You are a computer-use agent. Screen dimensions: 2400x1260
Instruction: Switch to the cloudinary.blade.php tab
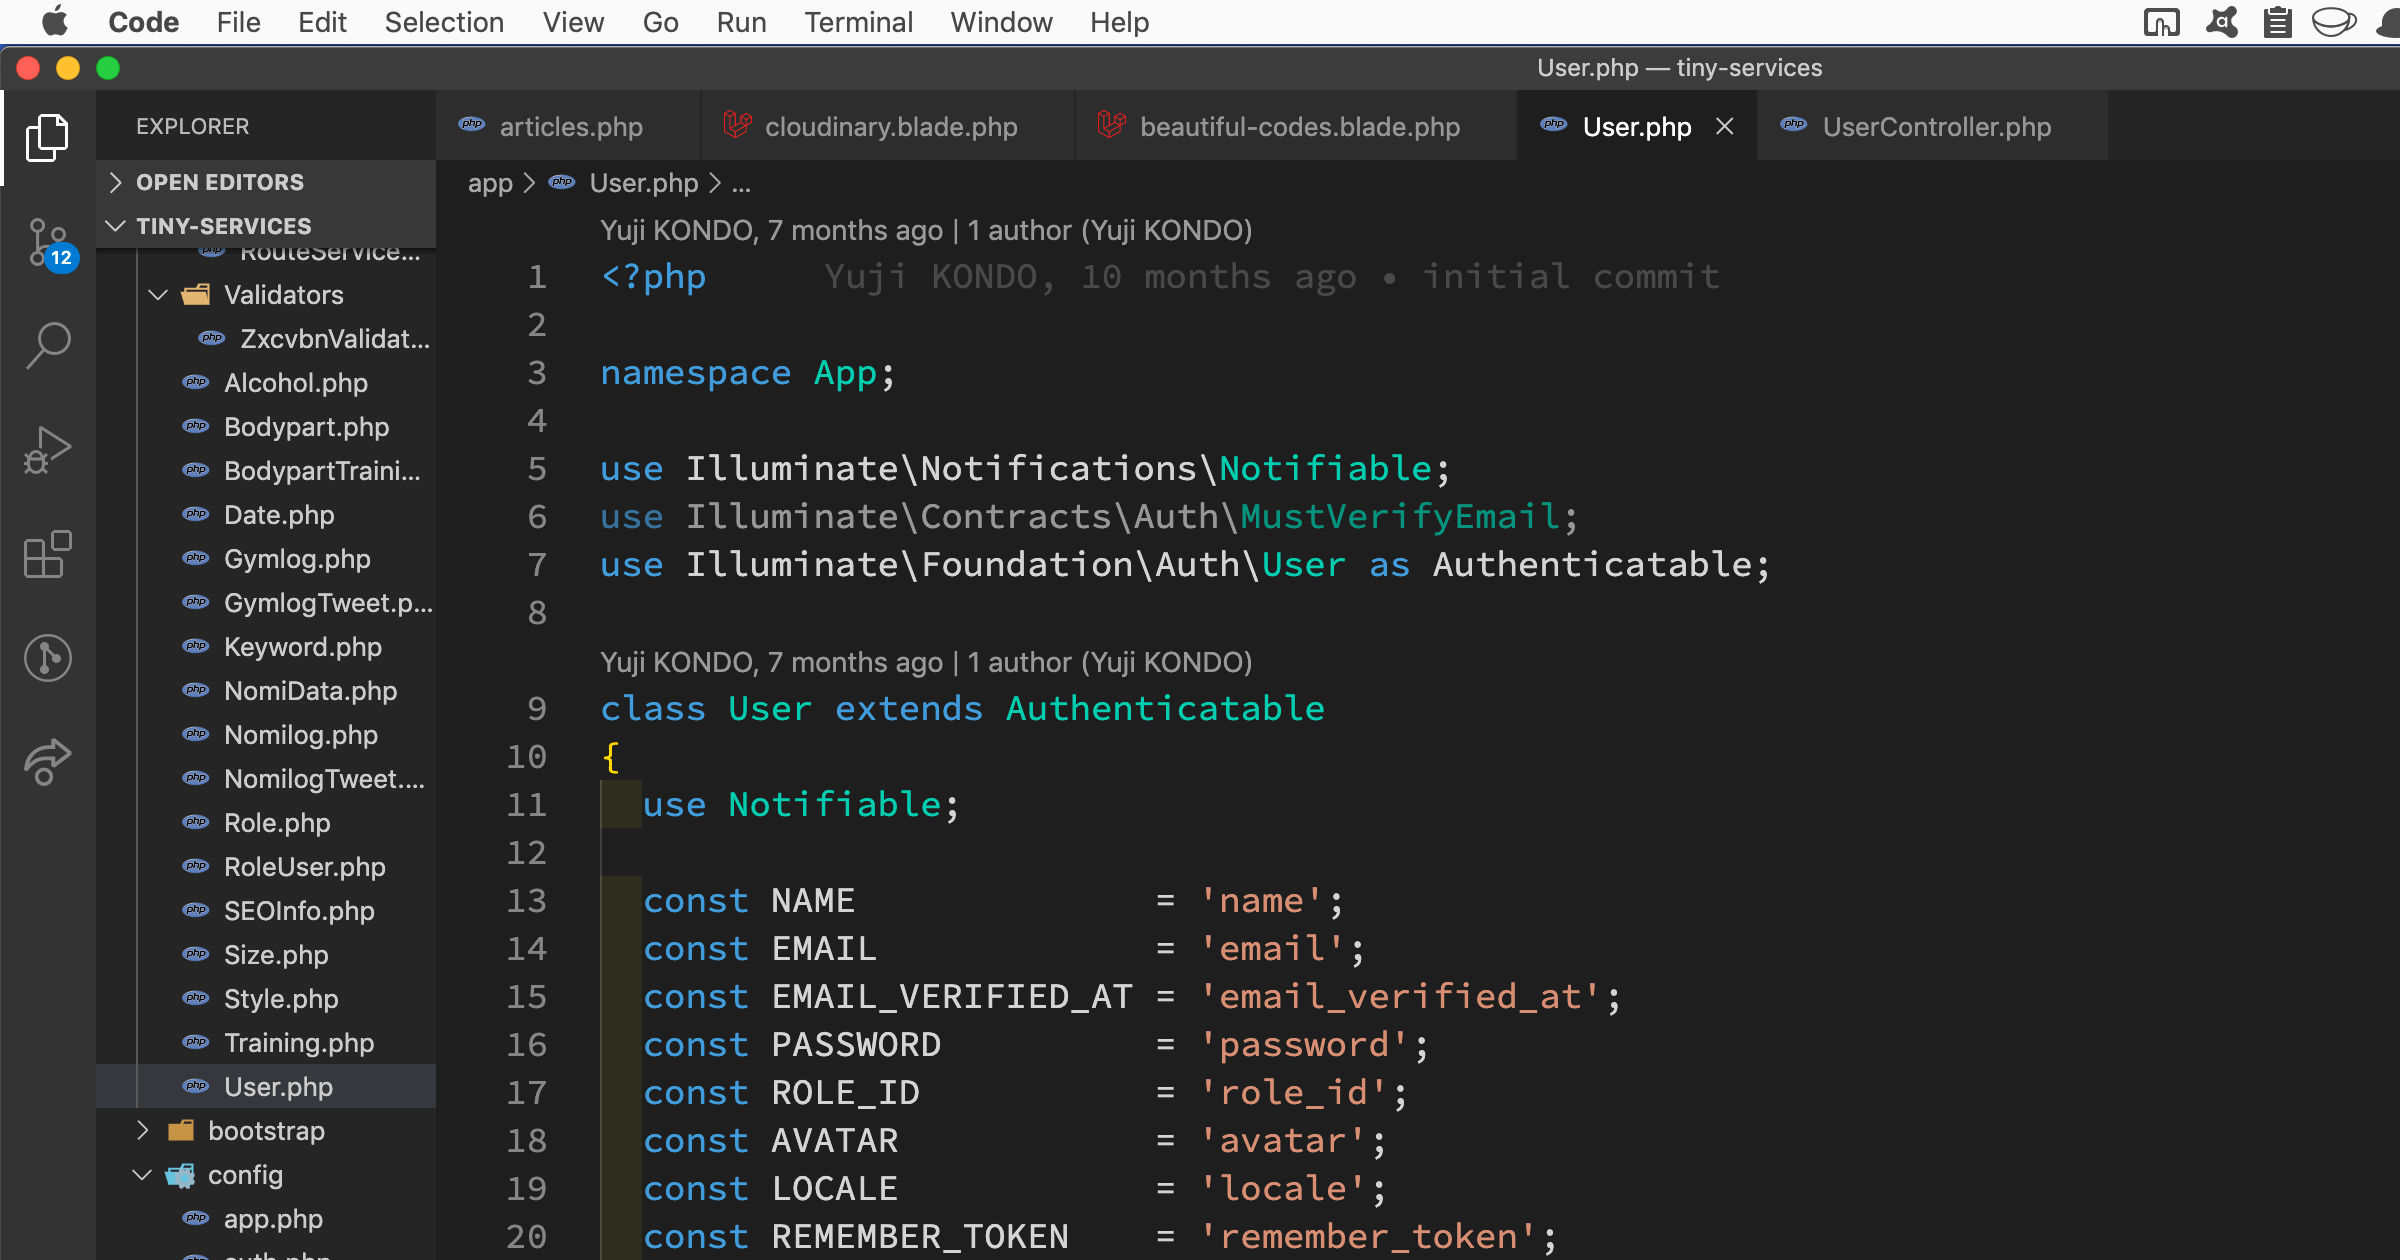click(890, 127)
